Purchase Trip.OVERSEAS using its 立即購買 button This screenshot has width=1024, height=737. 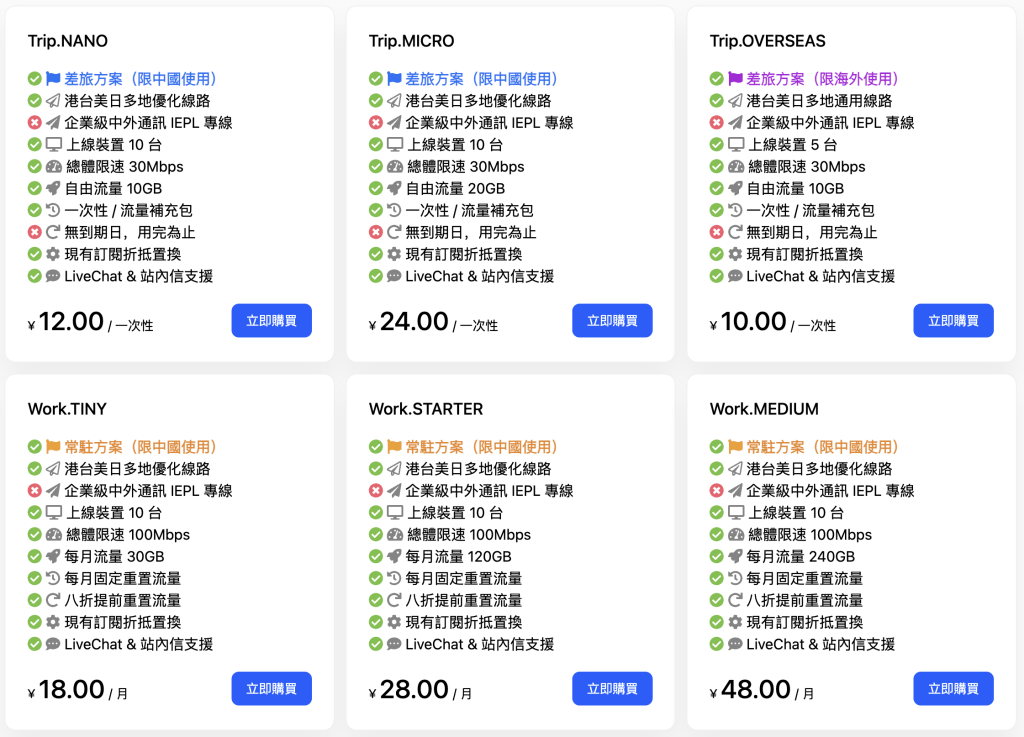953,321
